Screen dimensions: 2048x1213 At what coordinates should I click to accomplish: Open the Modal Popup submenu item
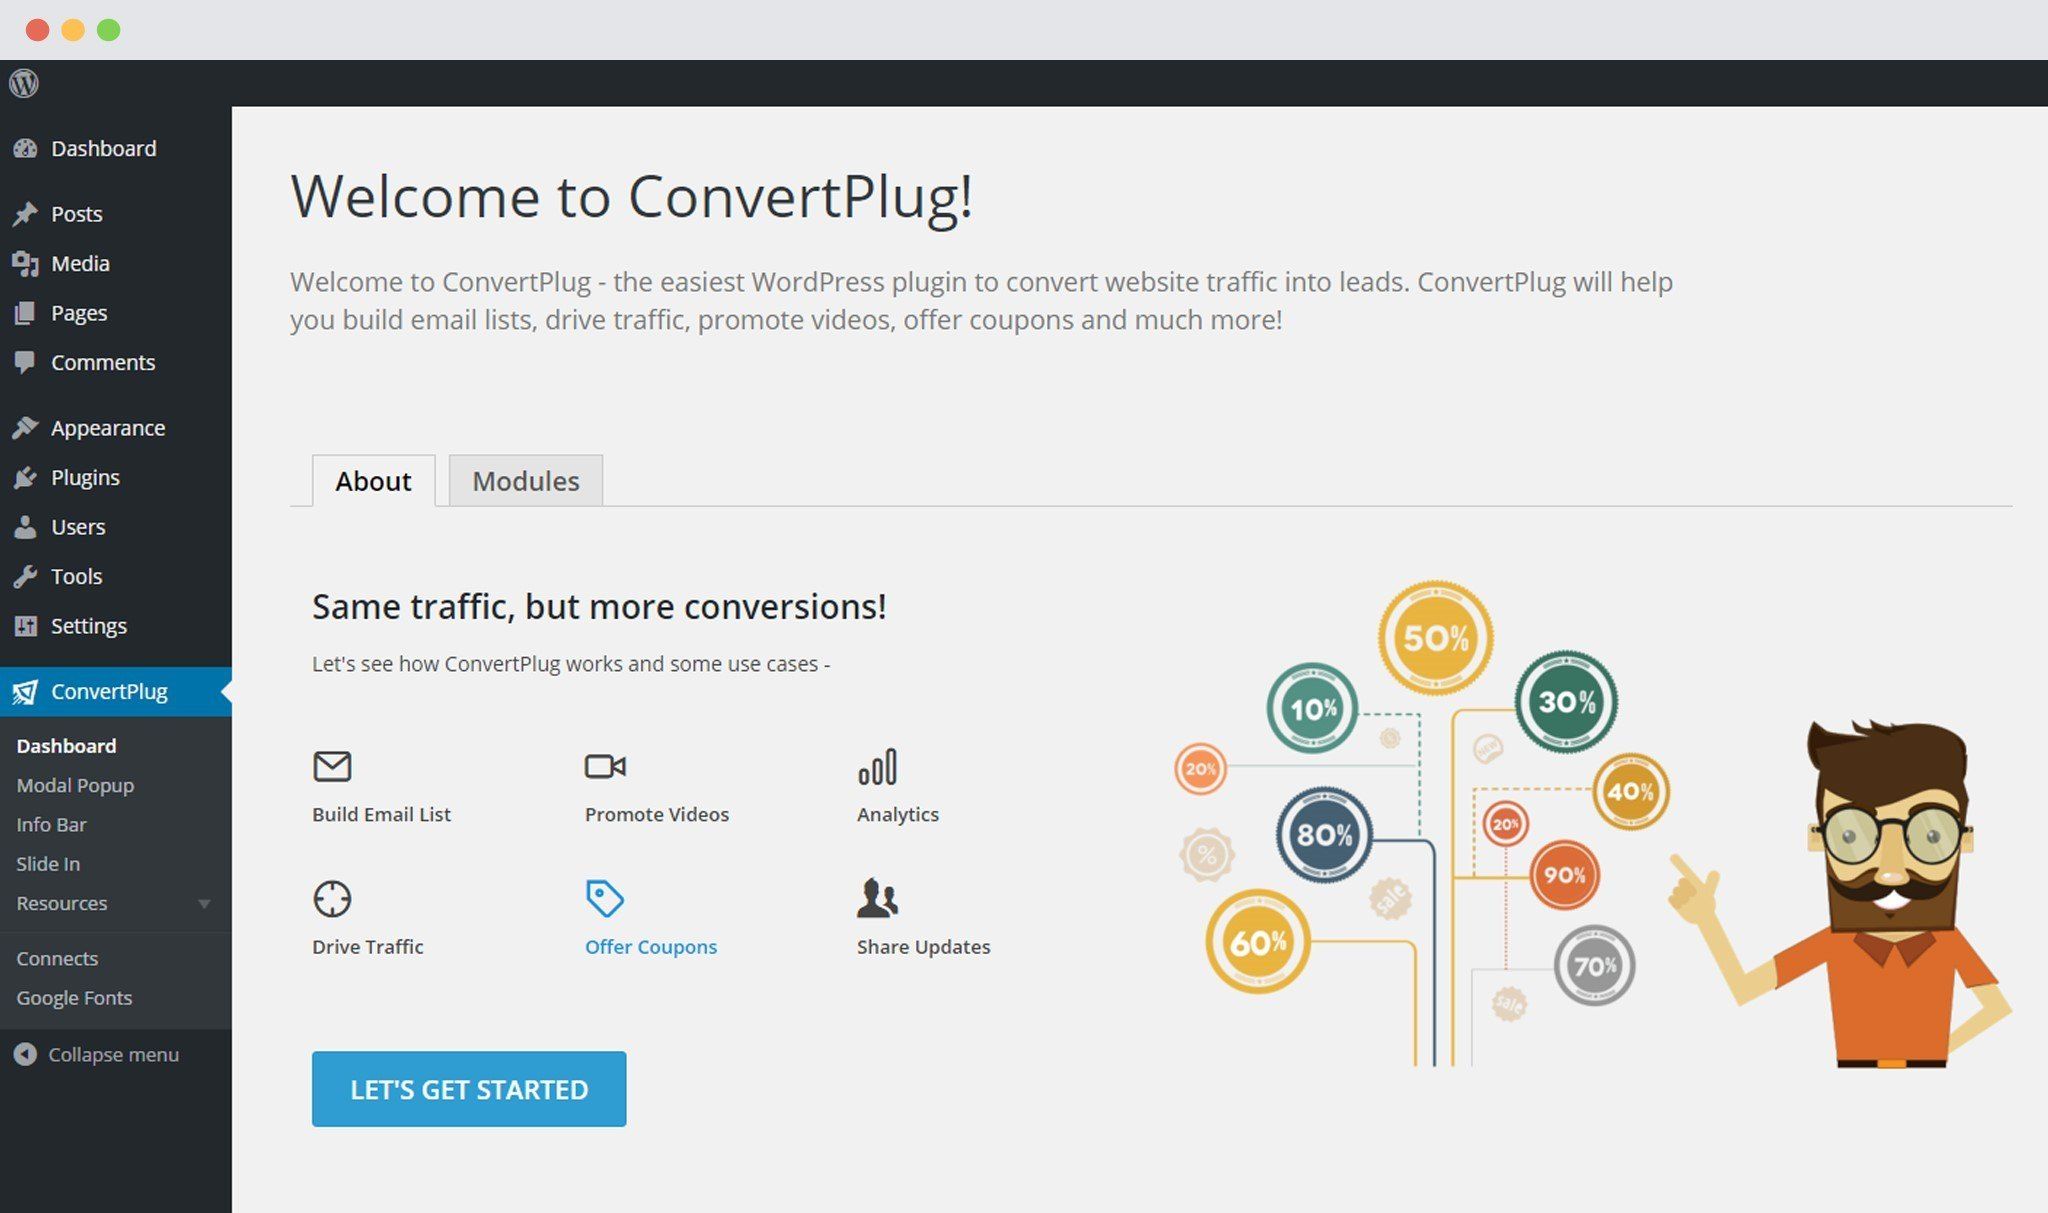[74, 785]
